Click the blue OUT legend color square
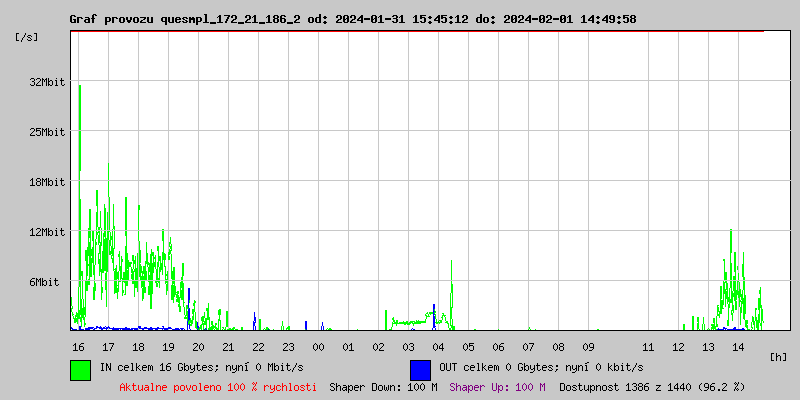 click(420, 369)
